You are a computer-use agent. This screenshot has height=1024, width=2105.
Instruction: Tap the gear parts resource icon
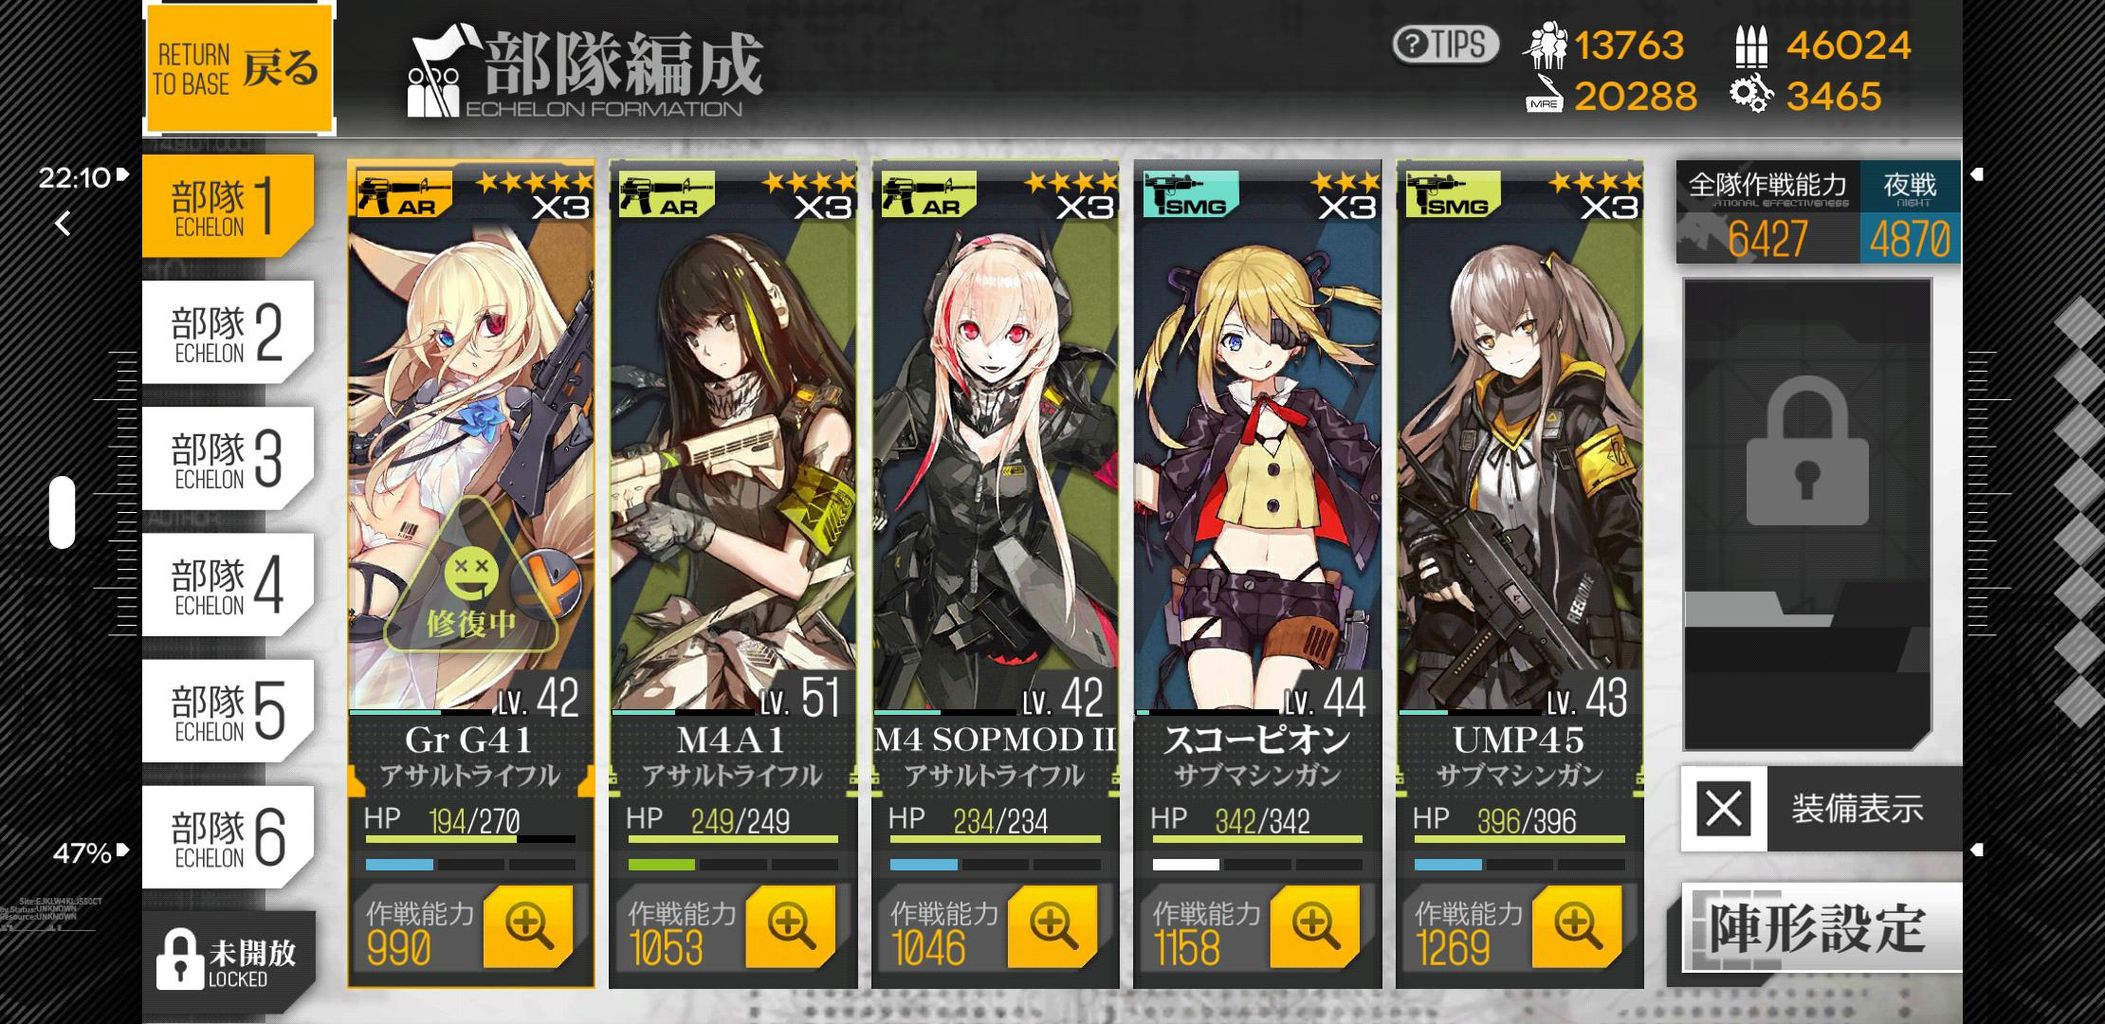pos(1751,96)
